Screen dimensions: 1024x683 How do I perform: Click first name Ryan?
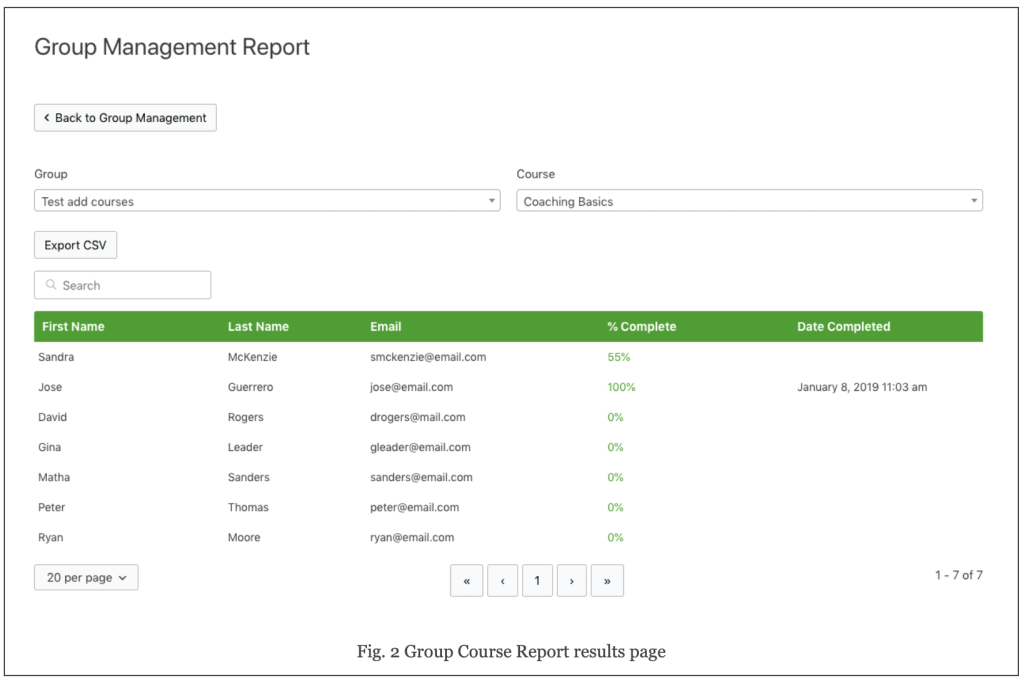point(51,537)
